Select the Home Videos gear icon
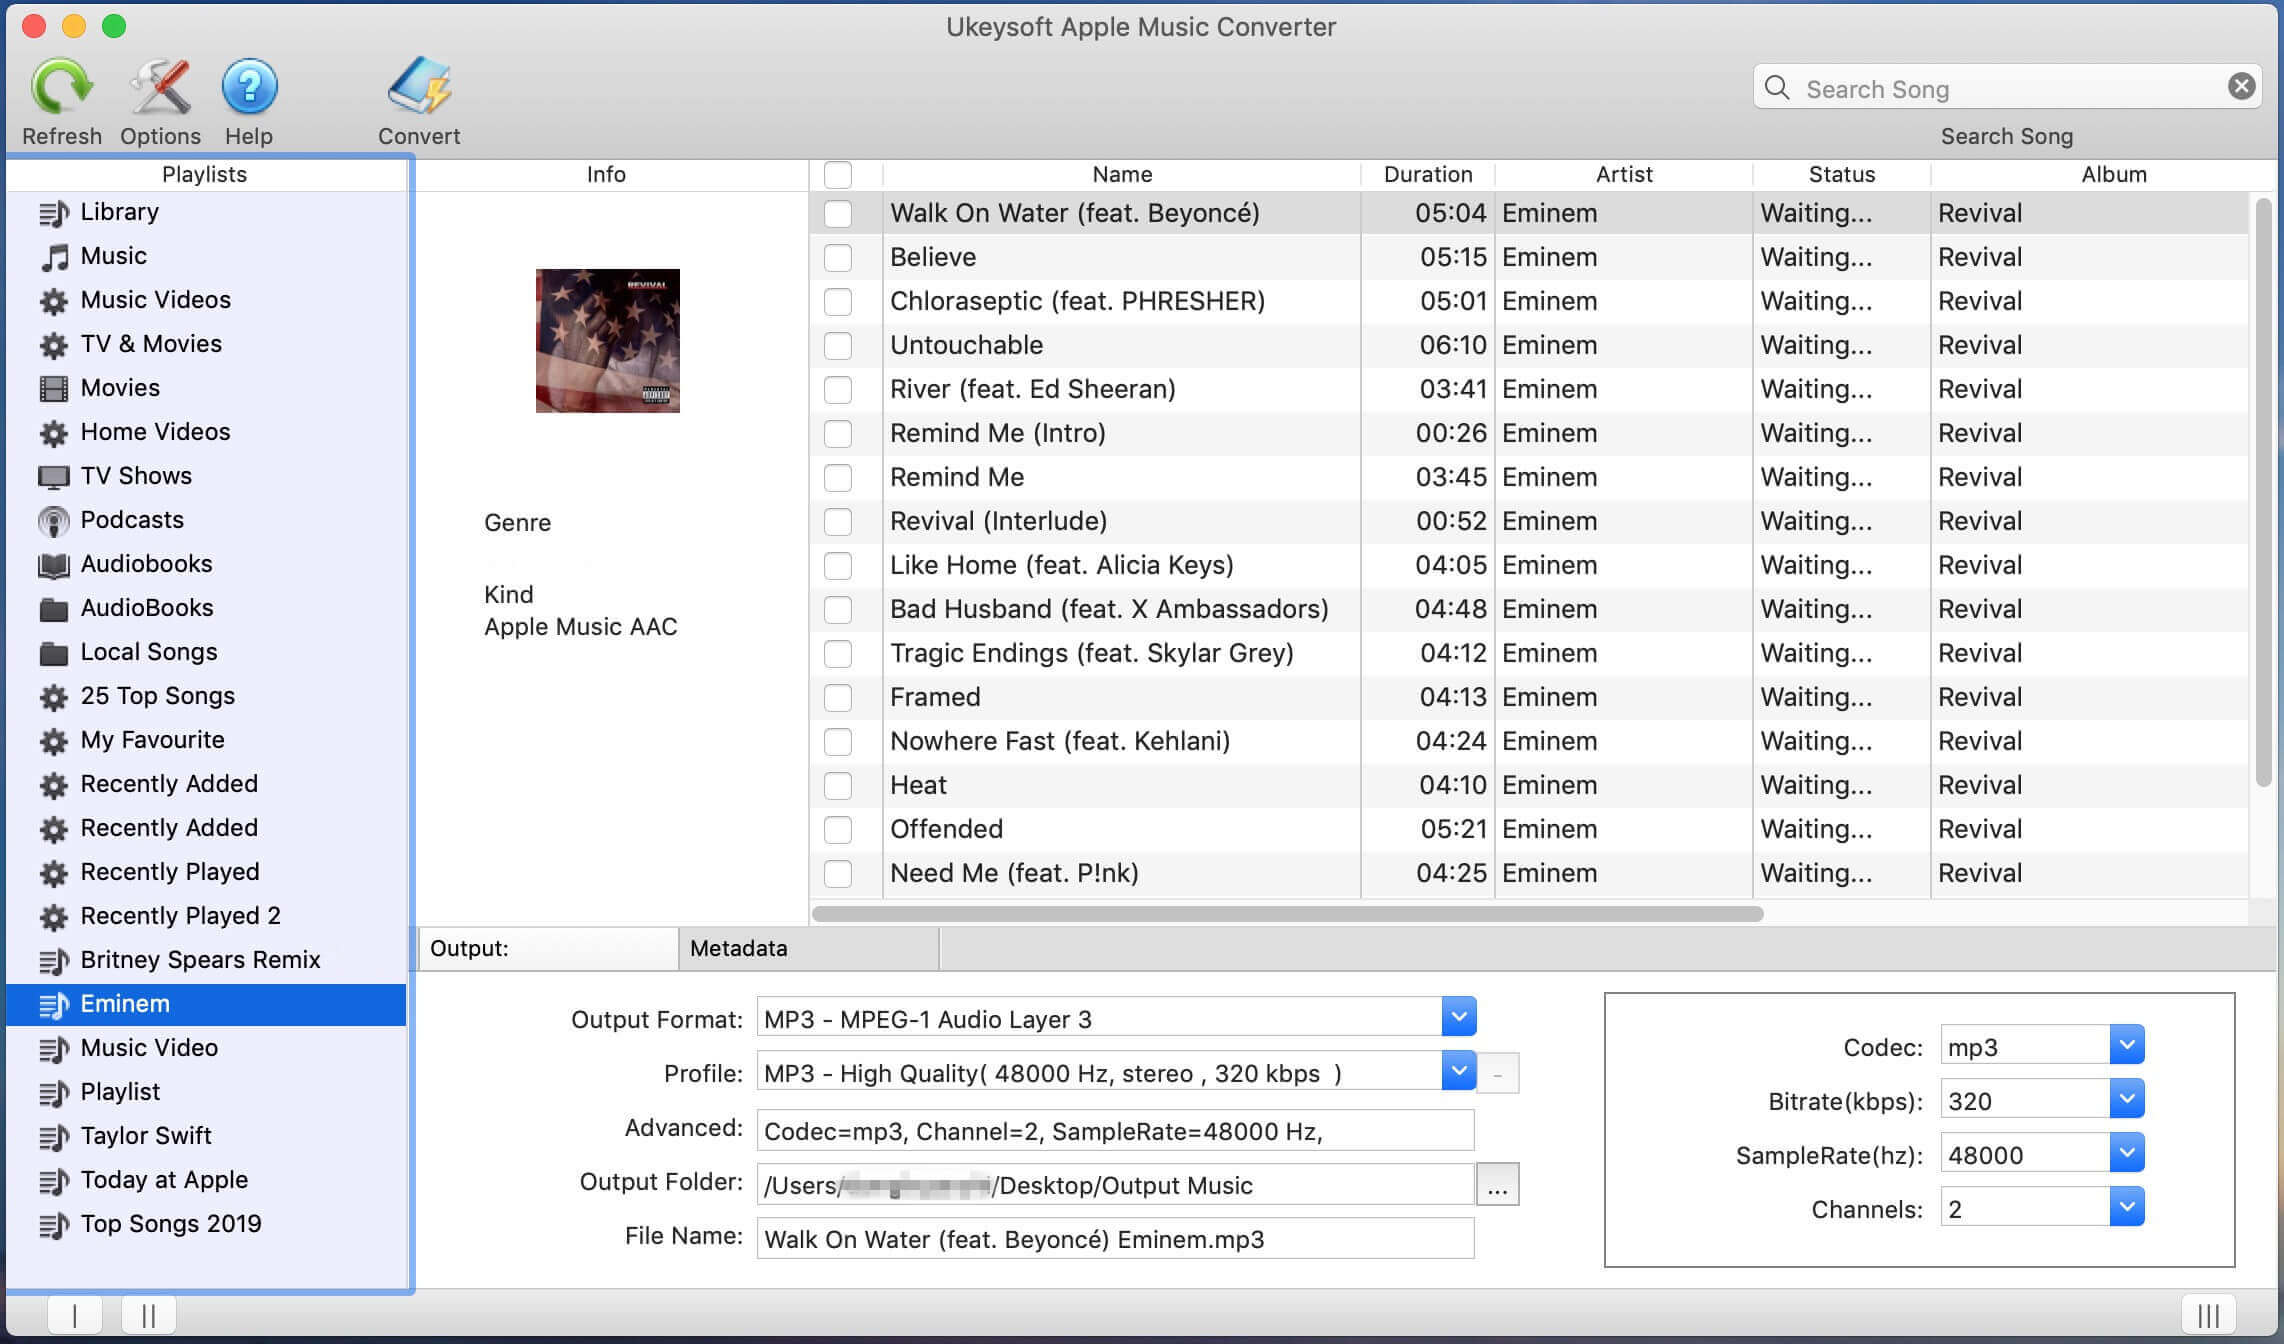2284x1344 pixels. coord(54,433)
